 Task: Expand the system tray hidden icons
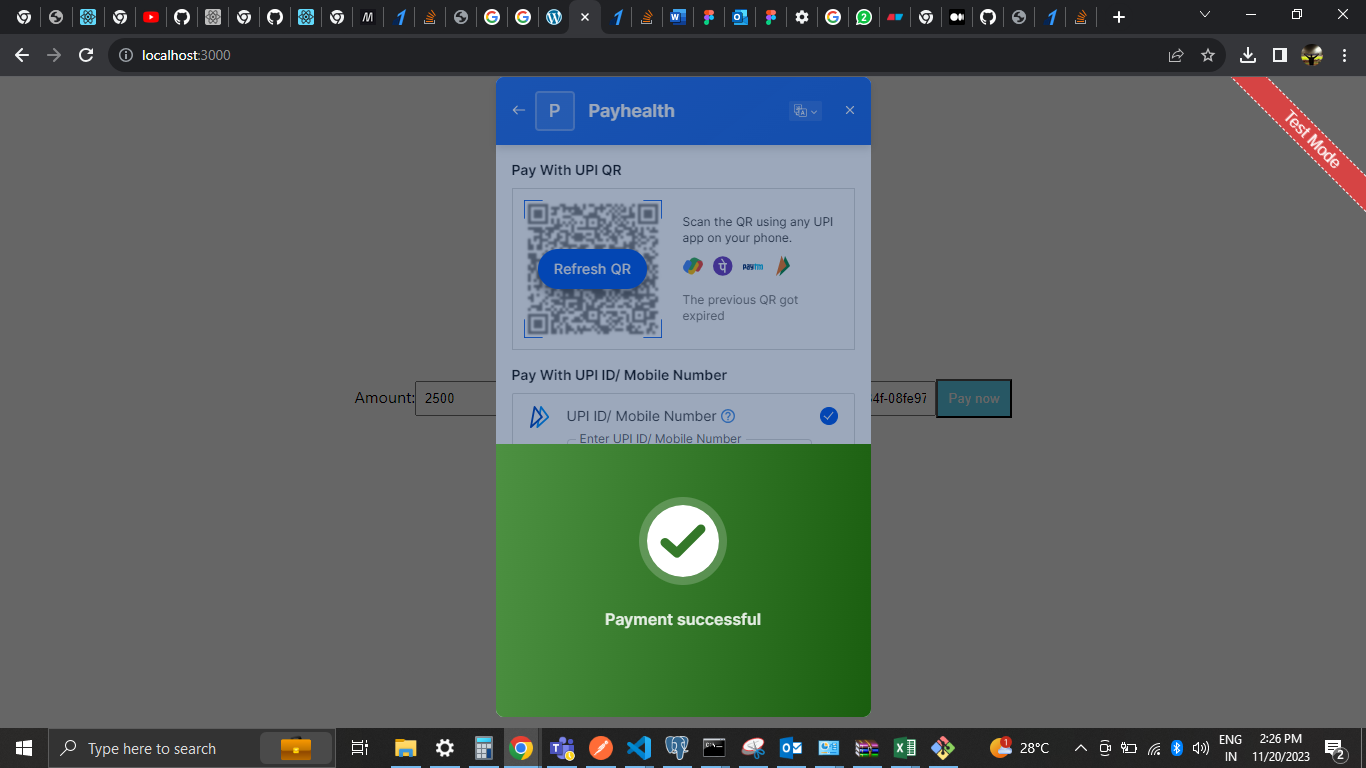click(1080, 748)
